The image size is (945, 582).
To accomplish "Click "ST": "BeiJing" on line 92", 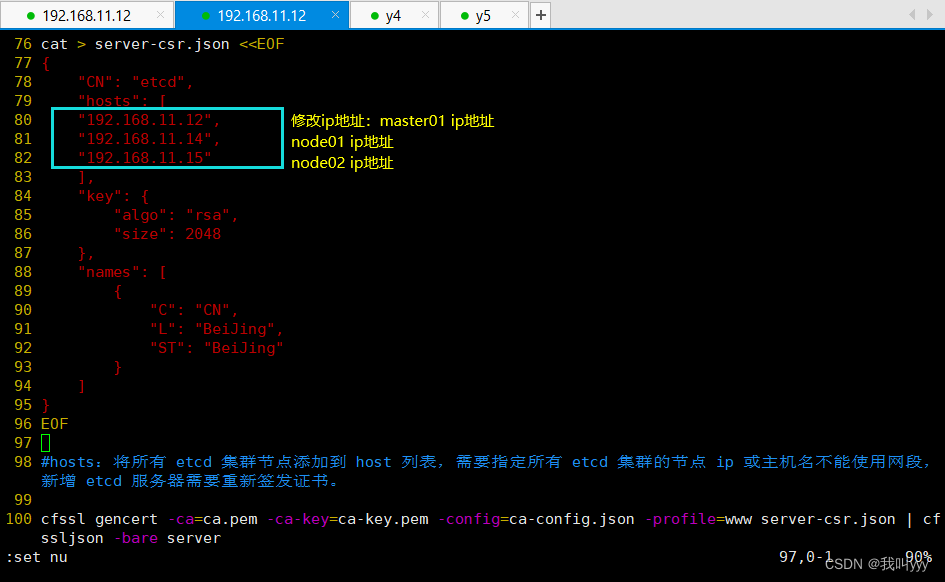I will point(217,348).
